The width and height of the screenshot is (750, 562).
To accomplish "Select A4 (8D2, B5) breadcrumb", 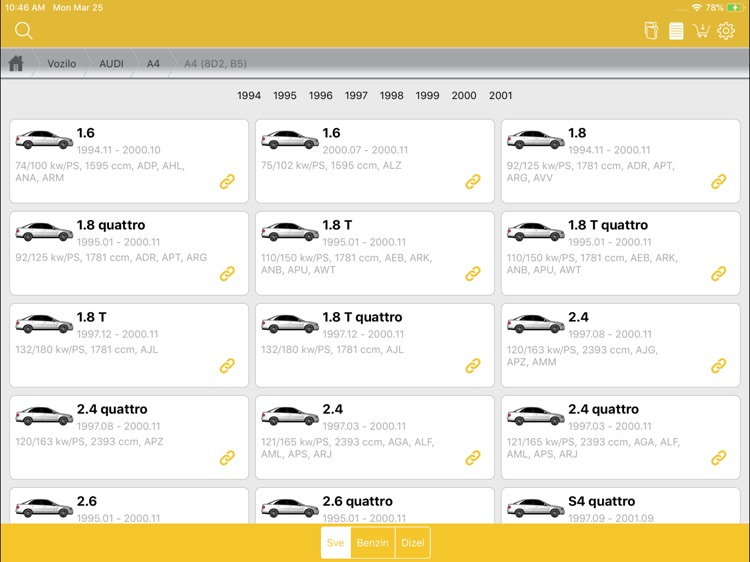I will click(215, 64).
